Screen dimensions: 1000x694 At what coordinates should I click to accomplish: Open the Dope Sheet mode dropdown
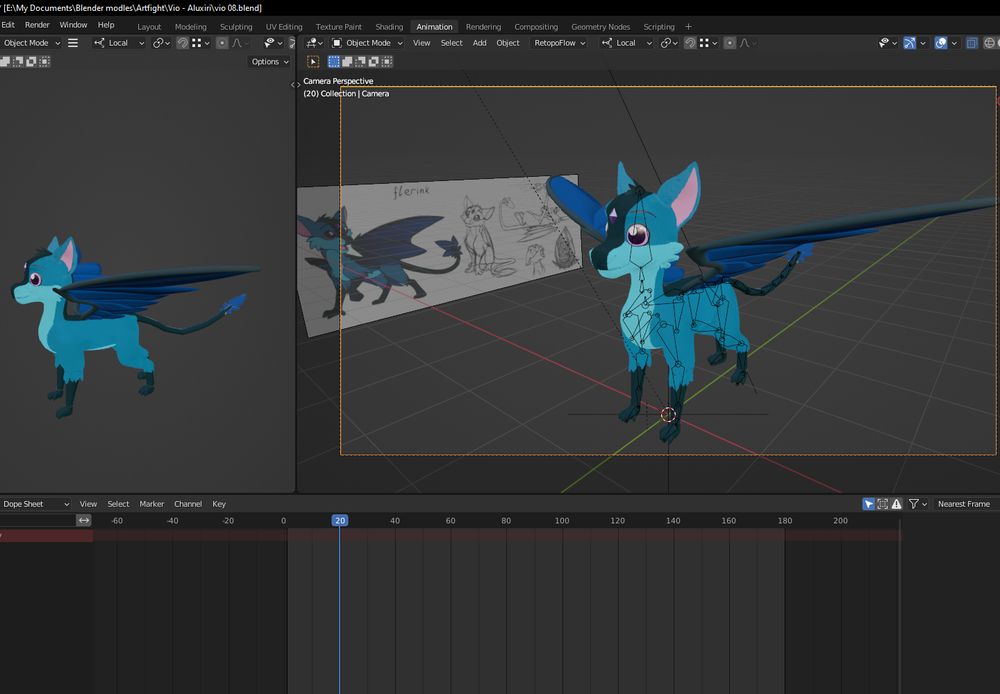coord(35,504)
